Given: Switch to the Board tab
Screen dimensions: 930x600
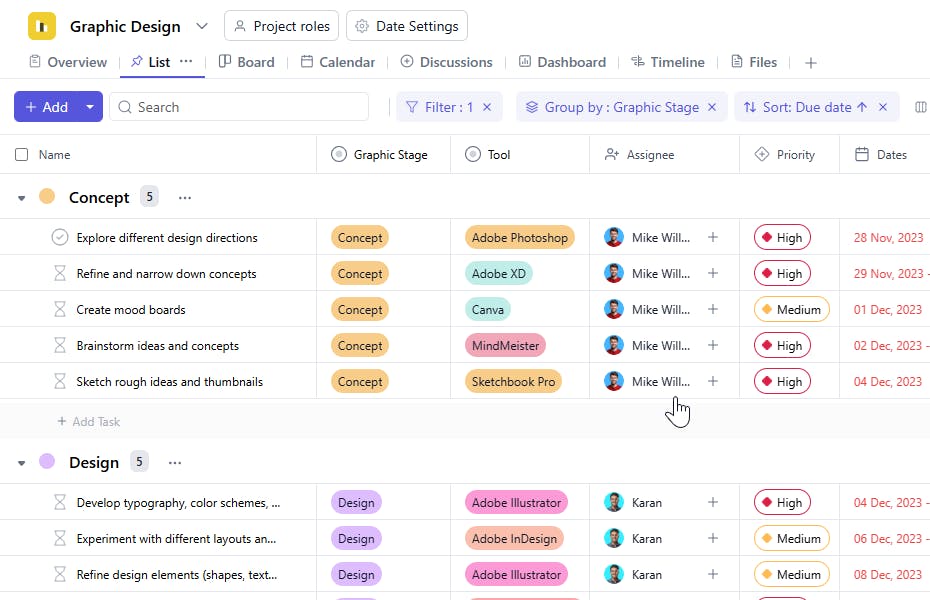Looking at the screenshot, I should click(x=246, y=62).
